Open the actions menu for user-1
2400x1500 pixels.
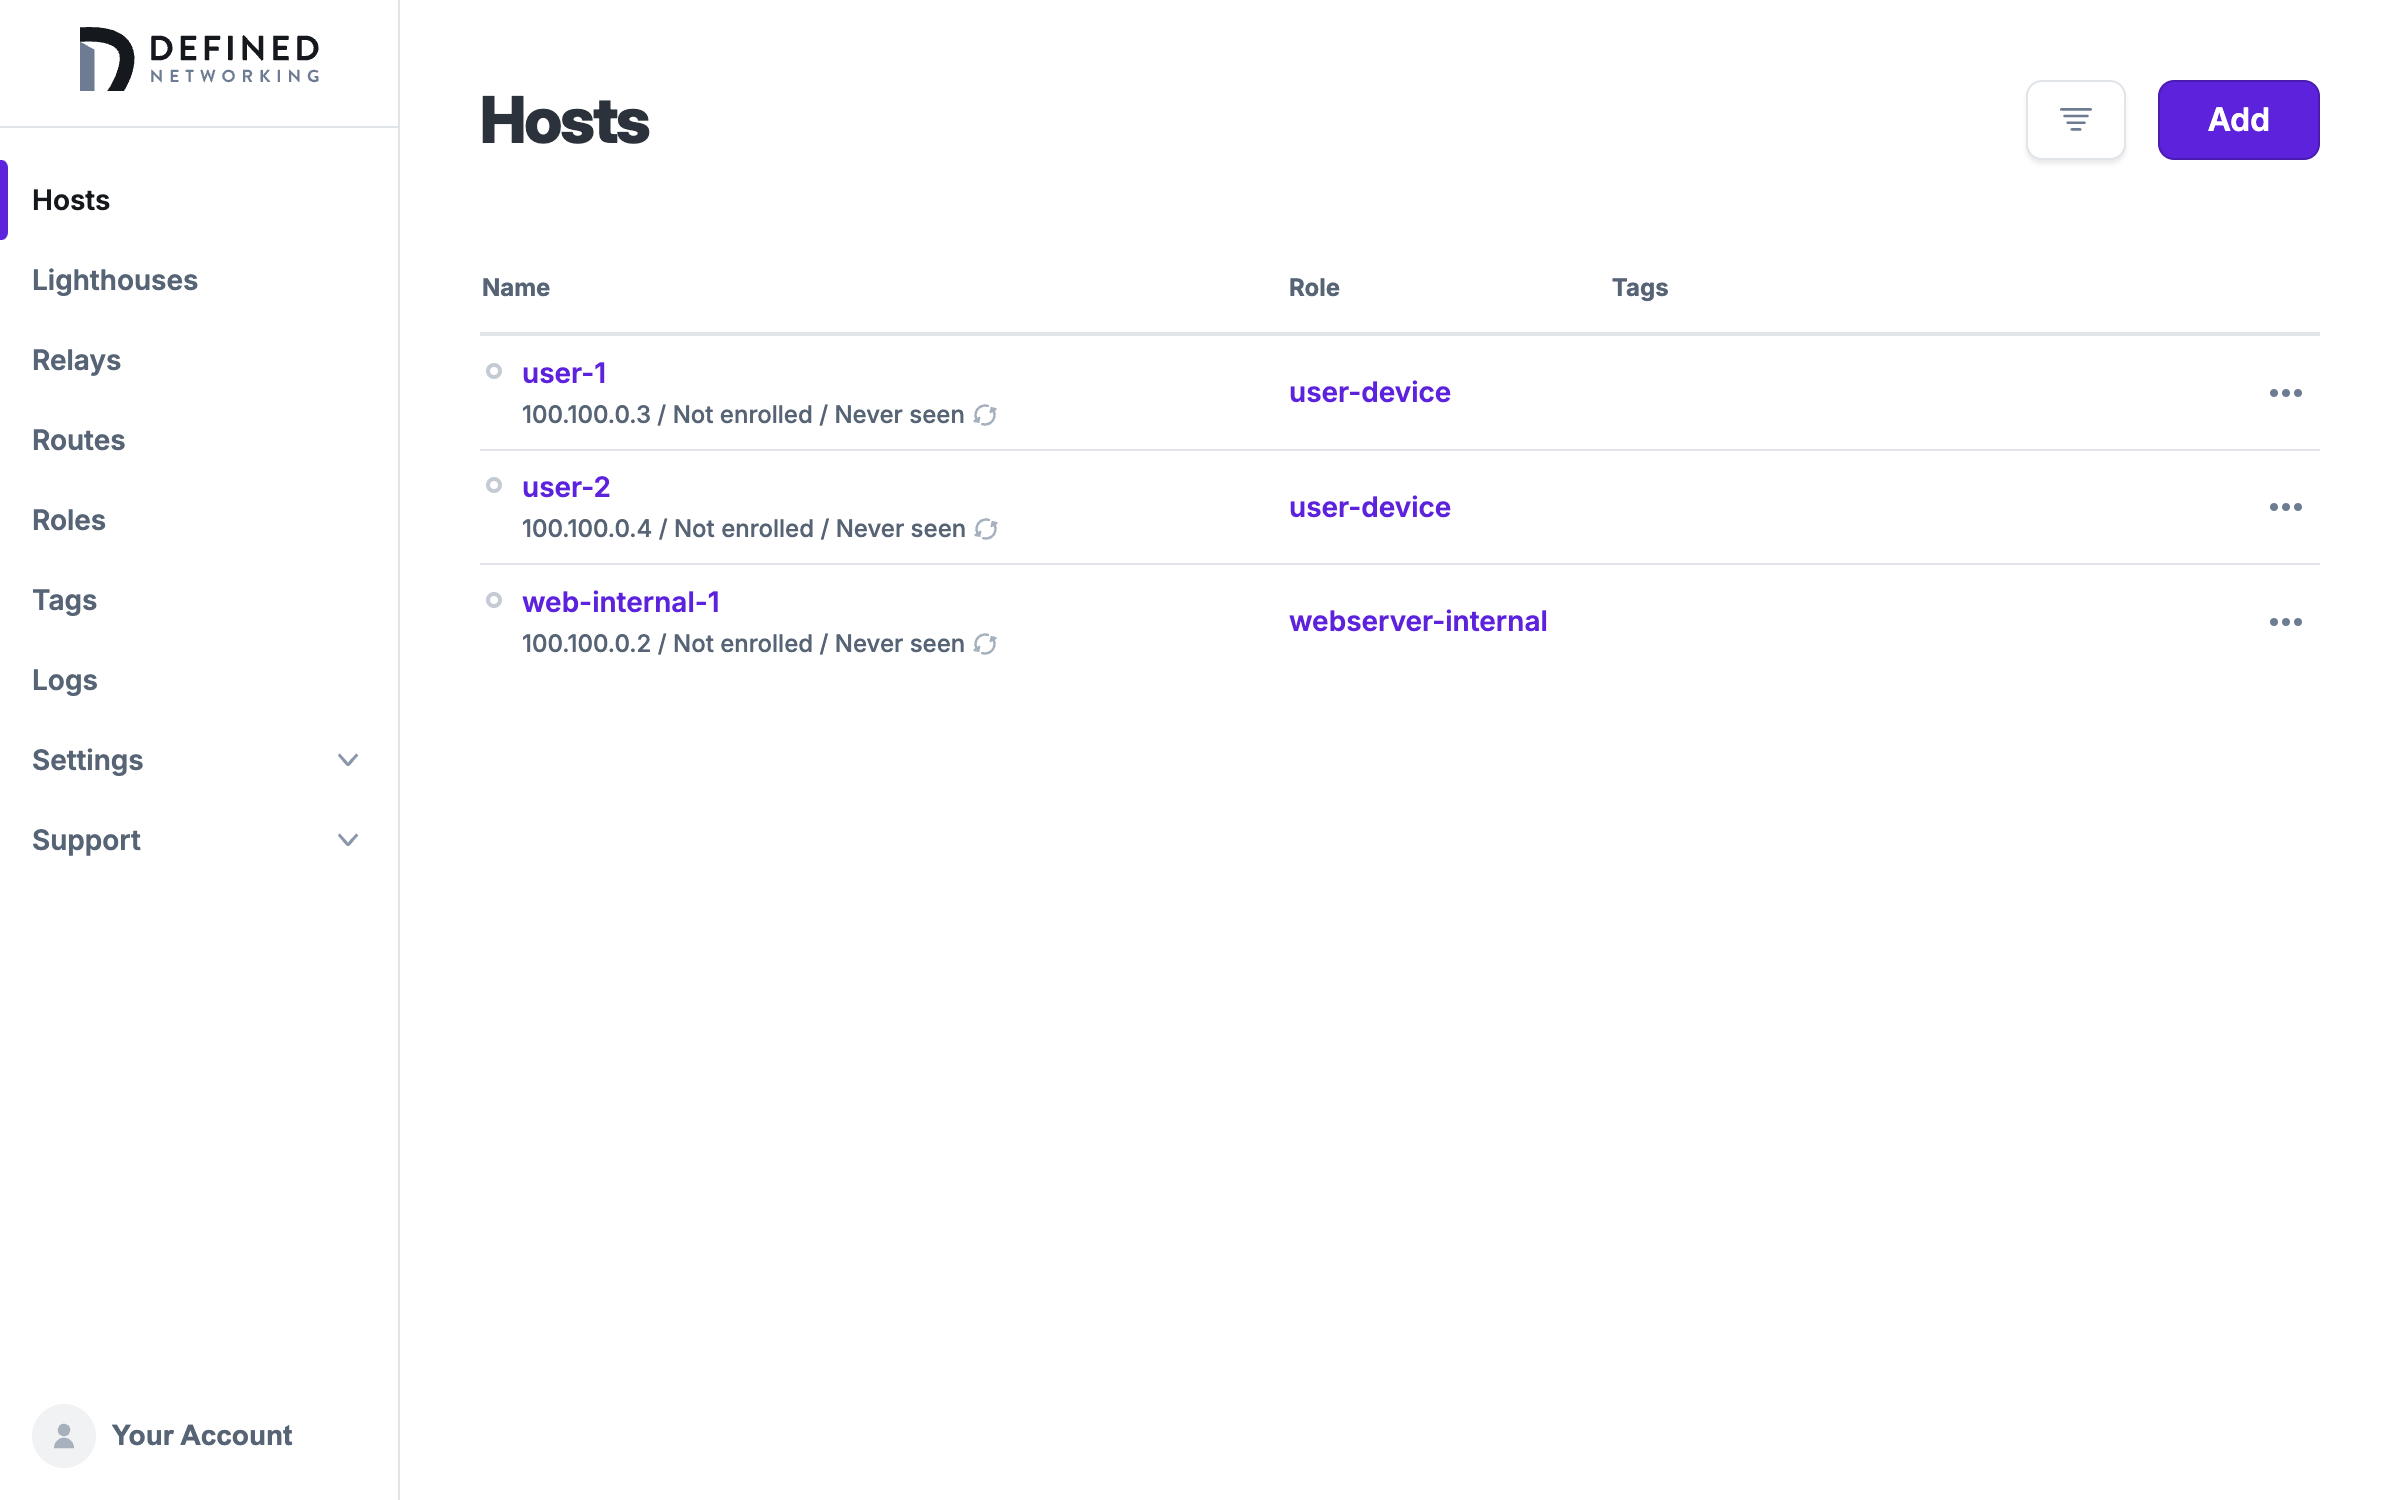(x=2284, y=392)
